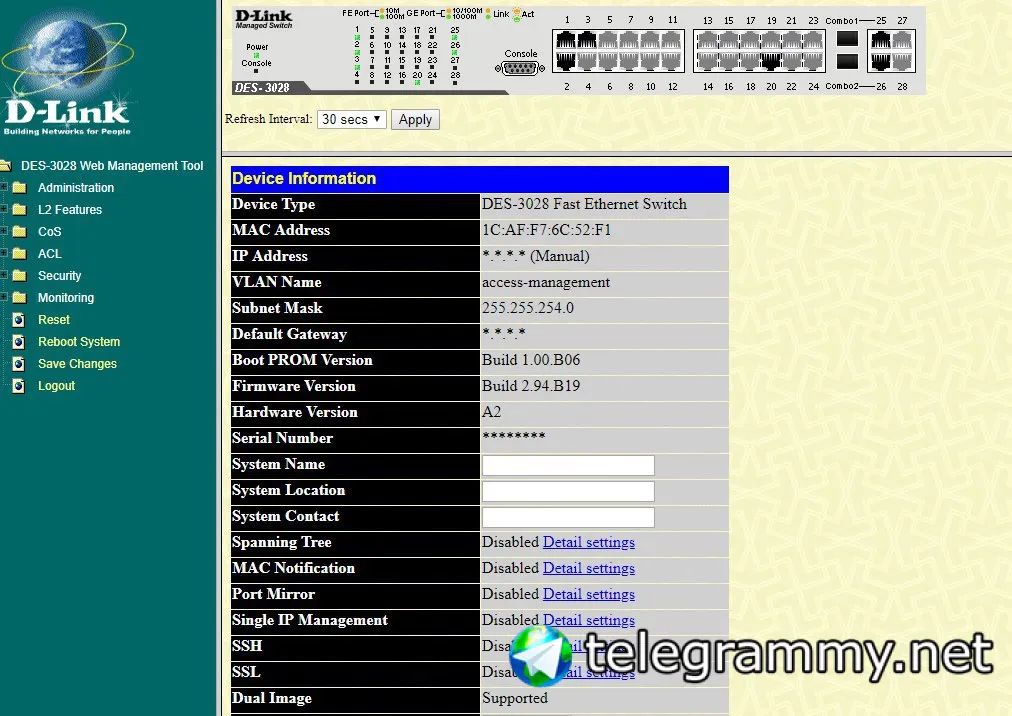Screen dimensions: 1012x716
Task: Click port 12 on the switch panel
Action: click(x=672, y=61)
